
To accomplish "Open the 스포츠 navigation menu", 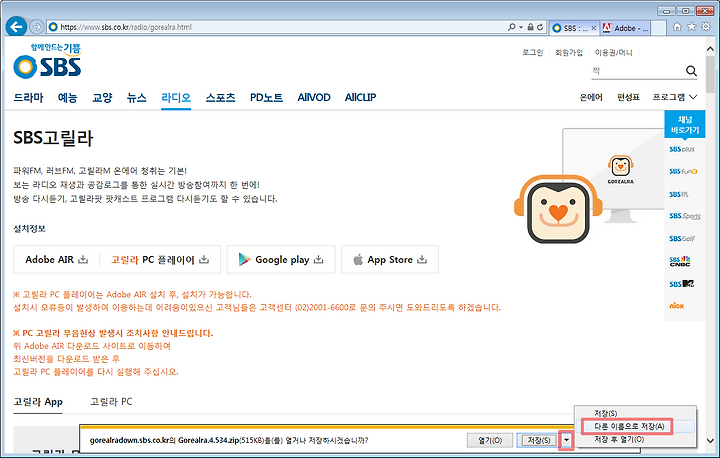I will click(x=220, y=97).
